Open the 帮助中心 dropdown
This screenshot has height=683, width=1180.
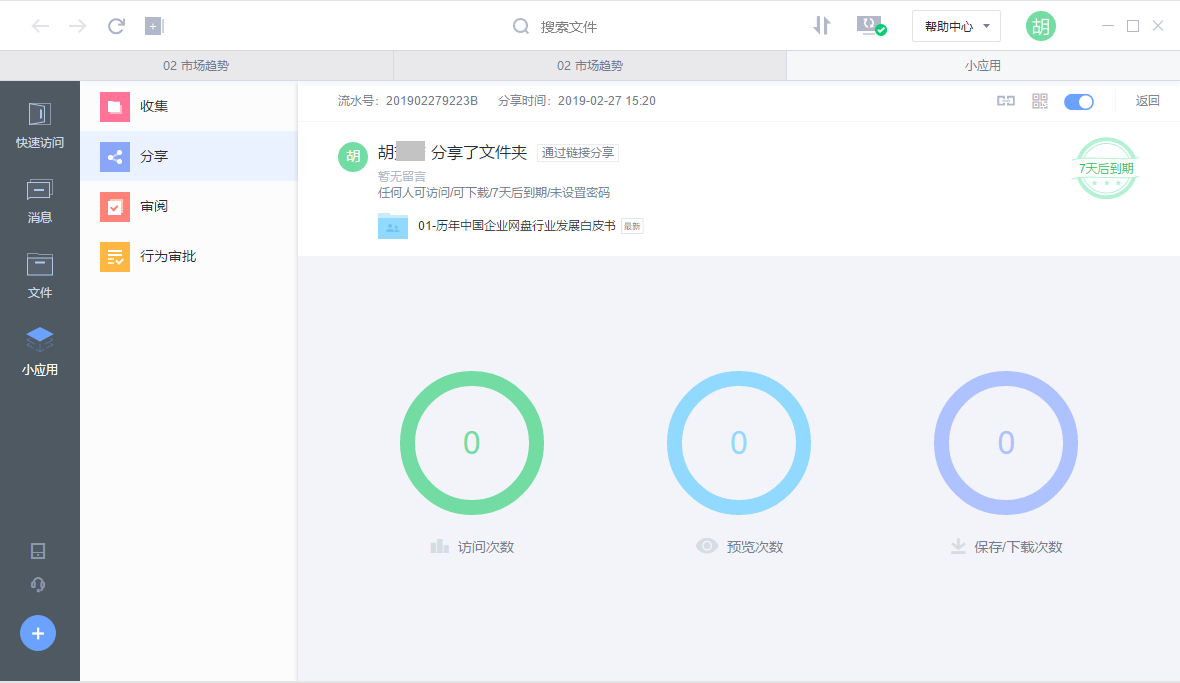[x=955, y=26]
